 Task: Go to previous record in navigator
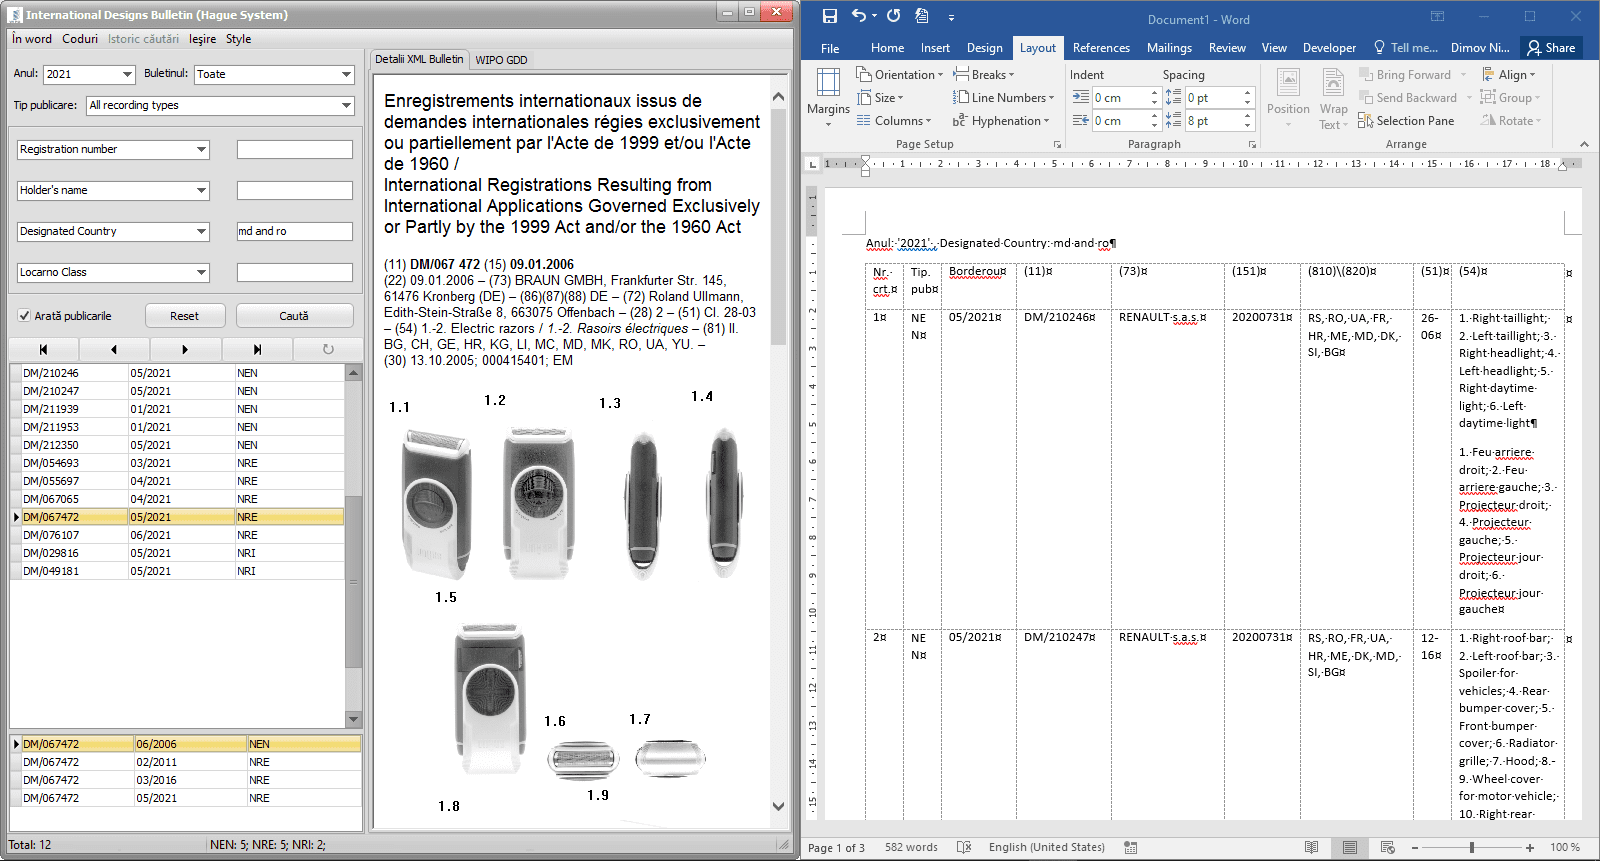coord(114,349)
